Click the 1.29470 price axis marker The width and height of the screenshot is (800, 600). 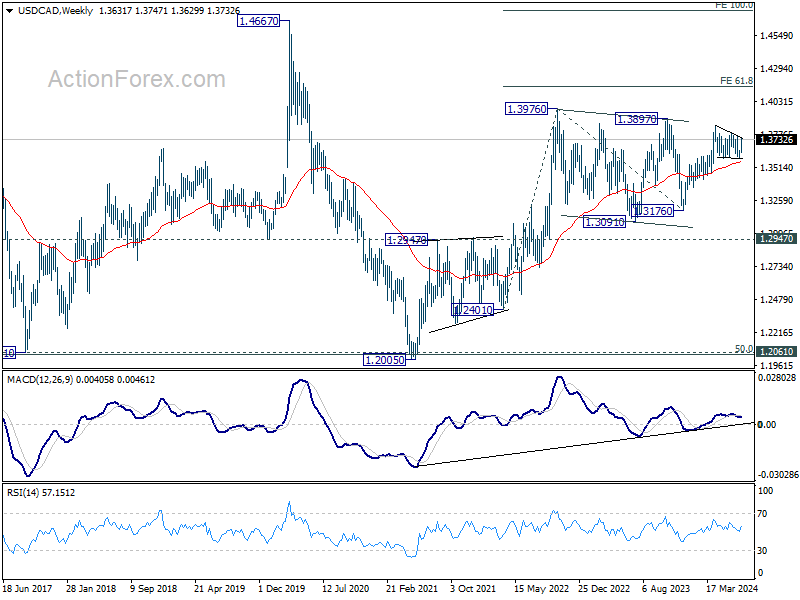777,239
